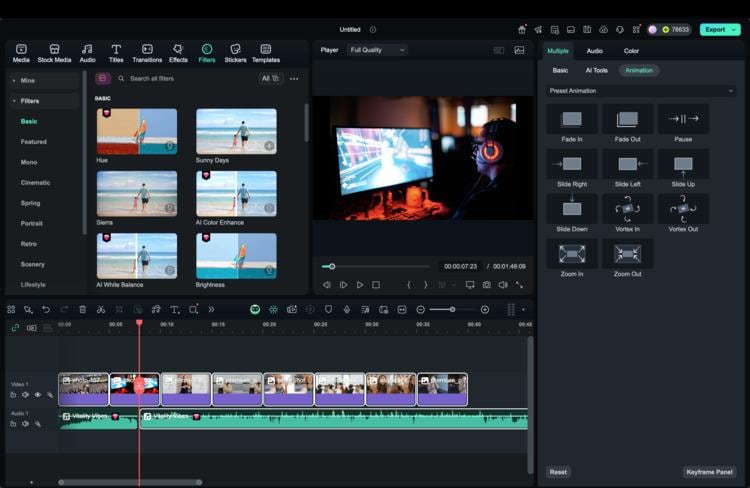The height and width of the screenshot is (488, 750).
Task: Toggle timeline link icon above tracks
Action: [15, 328]
